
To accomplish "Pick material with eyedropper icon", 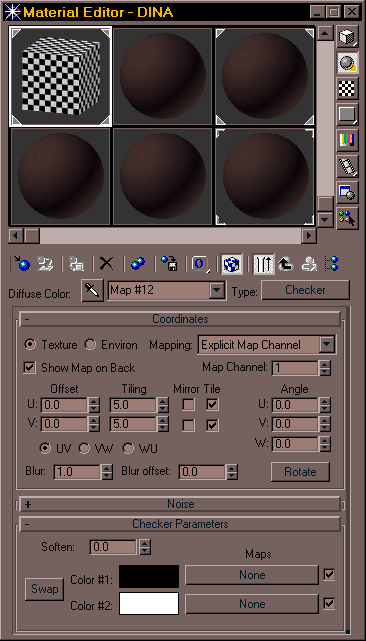I will [x=92, y=291].
